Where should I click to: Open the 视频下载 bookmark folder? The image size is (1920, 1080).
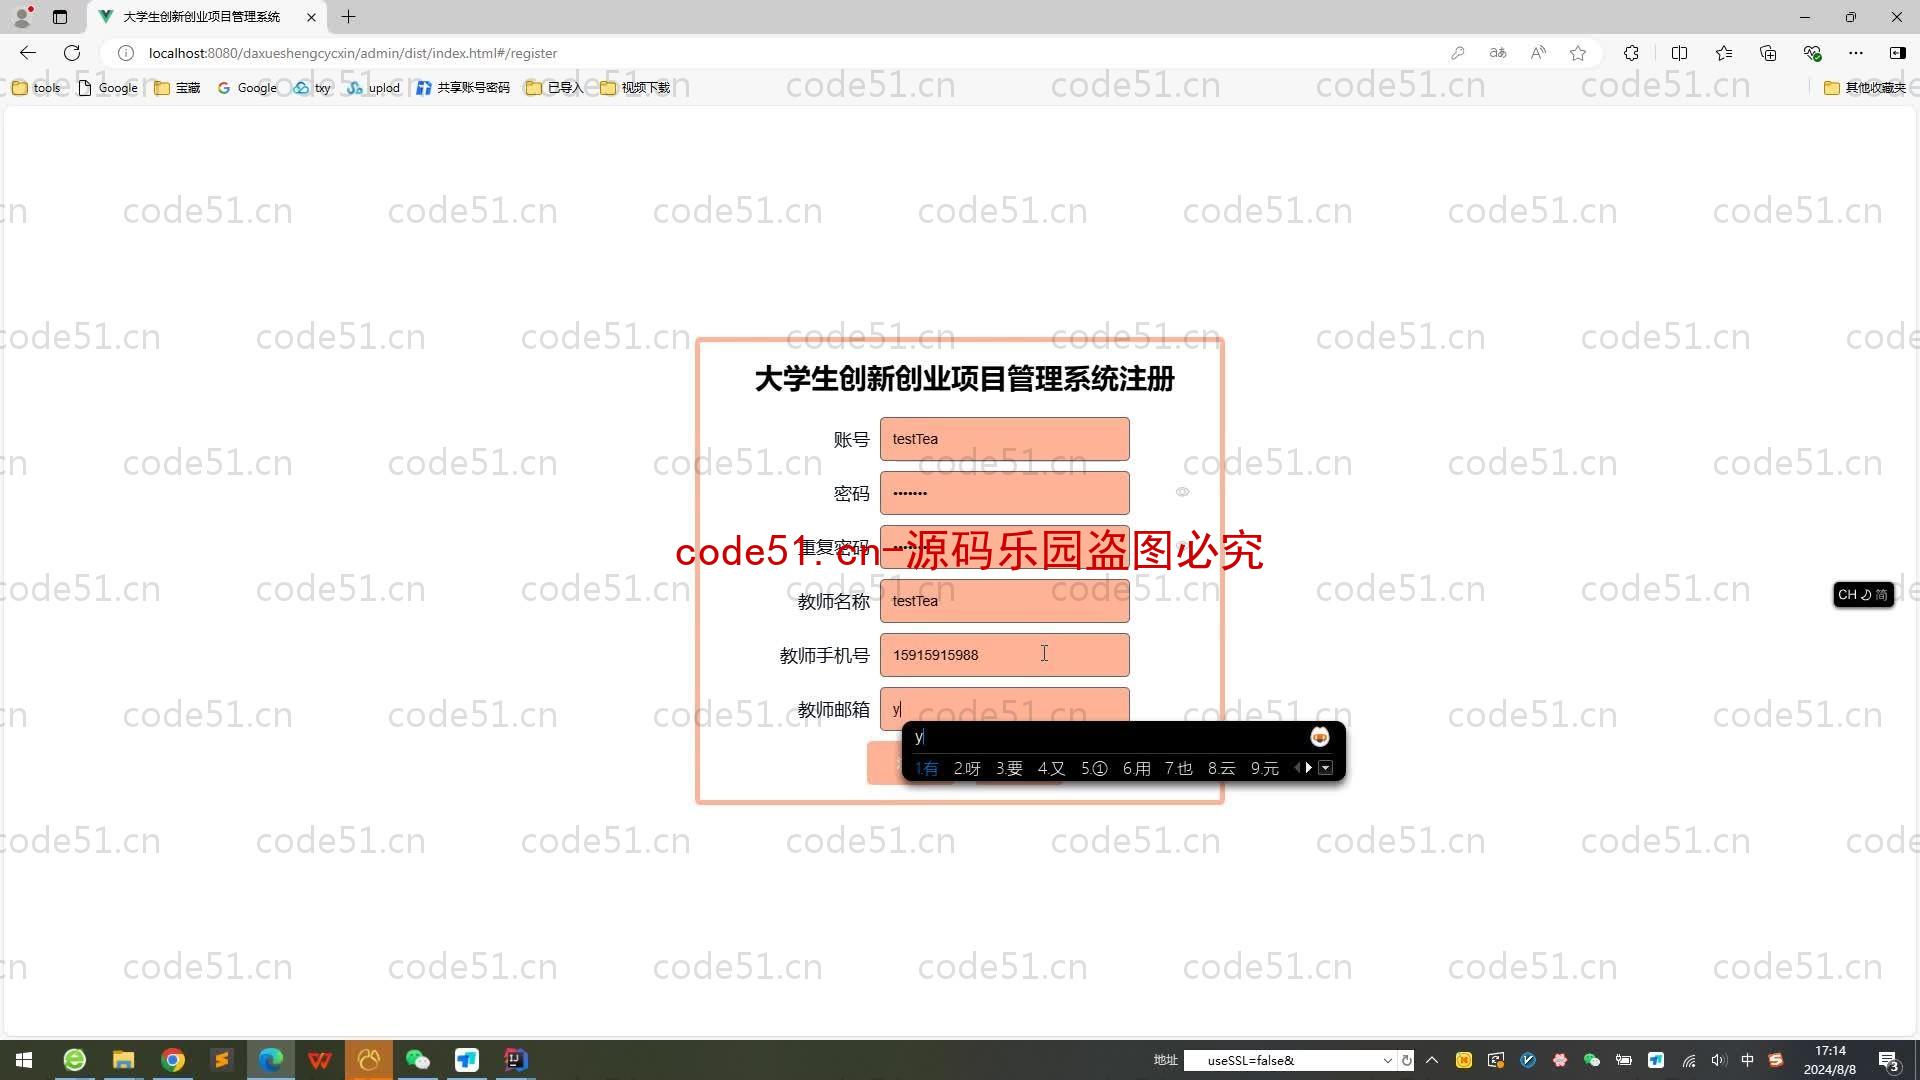635,88
